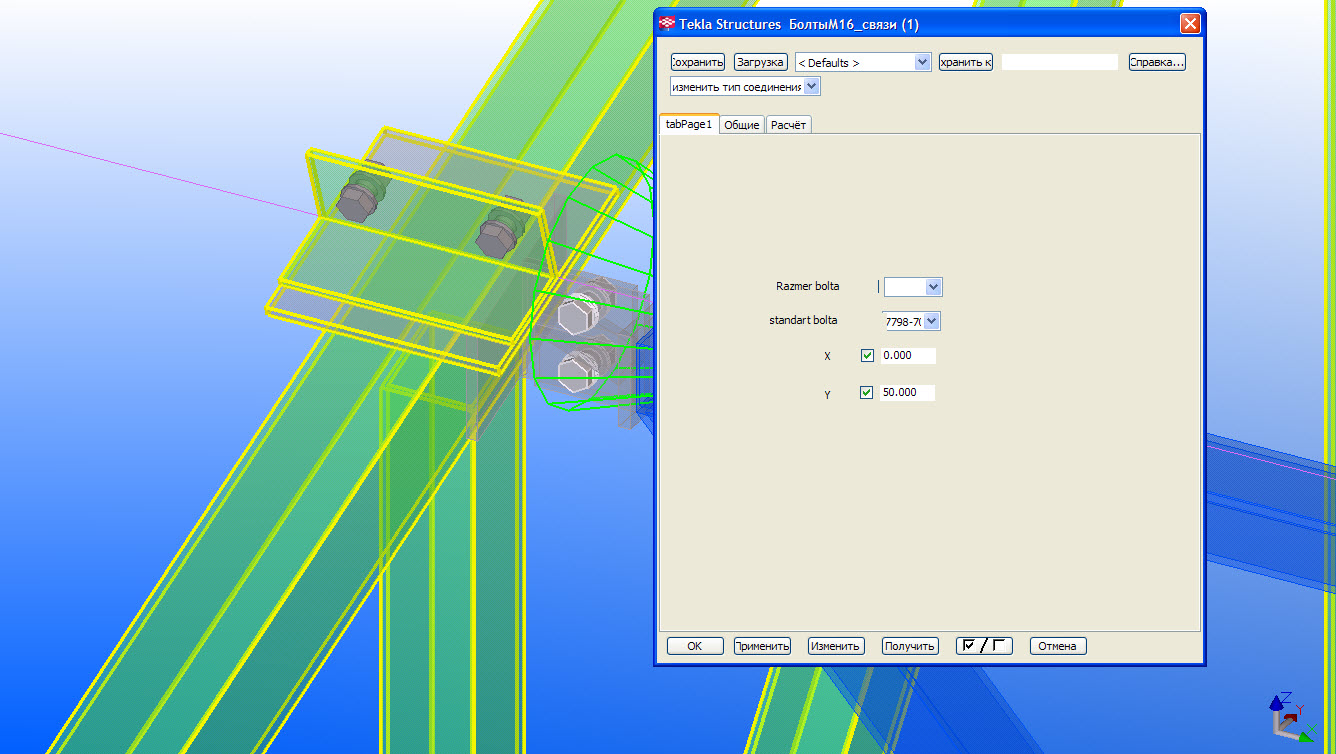Image resolution: width=1336 pixels, height=754 pixels.
Task: Click the XYZ coordinate axis icon
Action: tap(1289, 716)
